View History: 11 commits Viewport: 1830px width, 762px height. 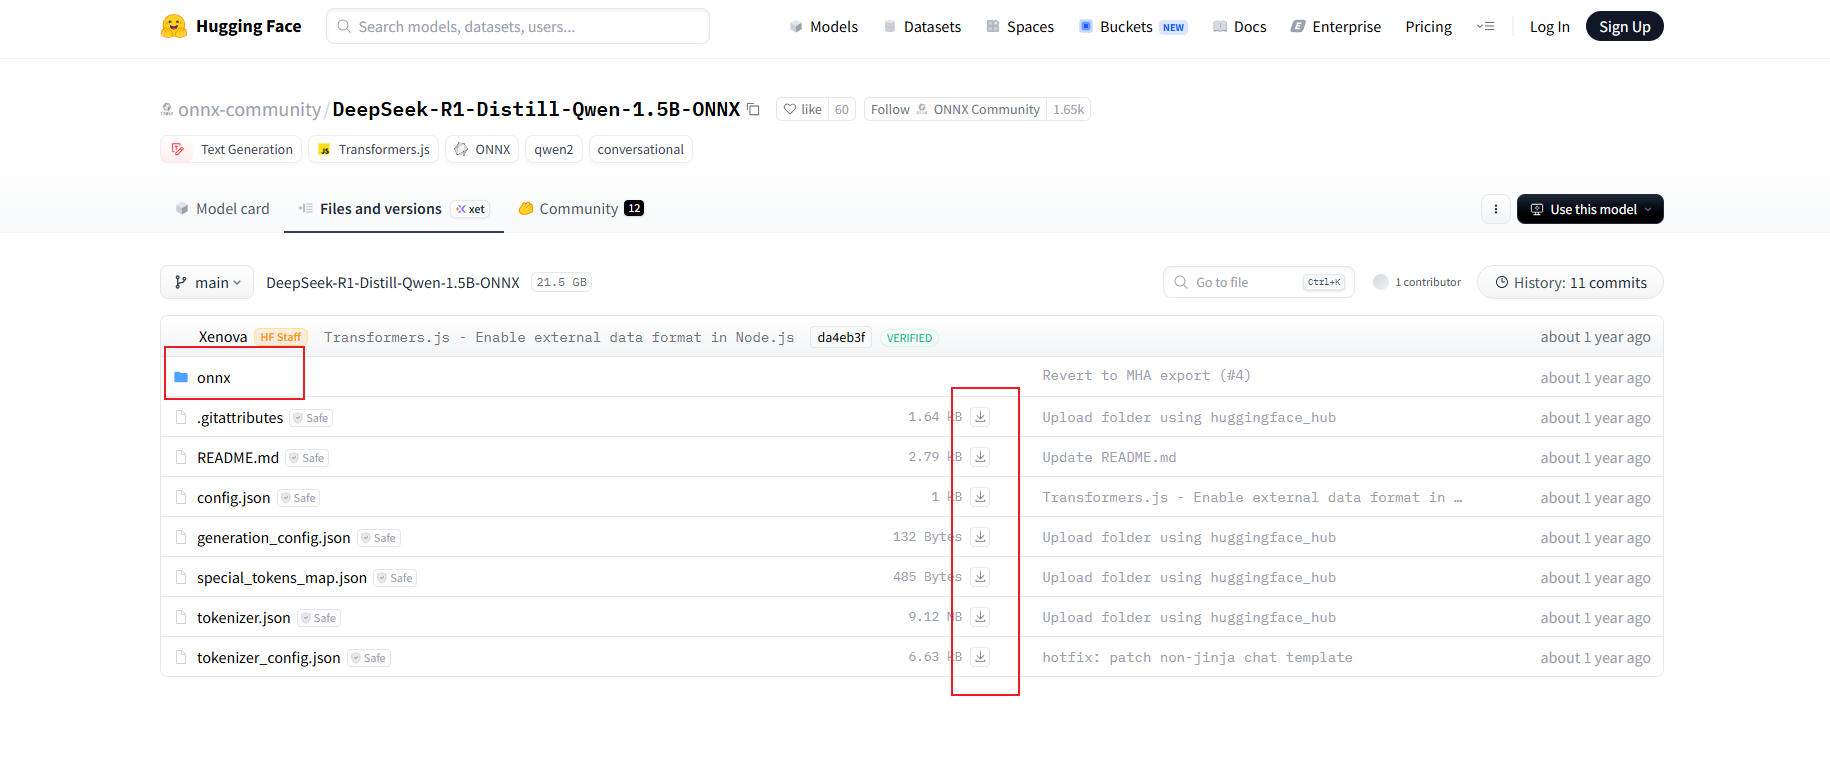point(1569,282)
